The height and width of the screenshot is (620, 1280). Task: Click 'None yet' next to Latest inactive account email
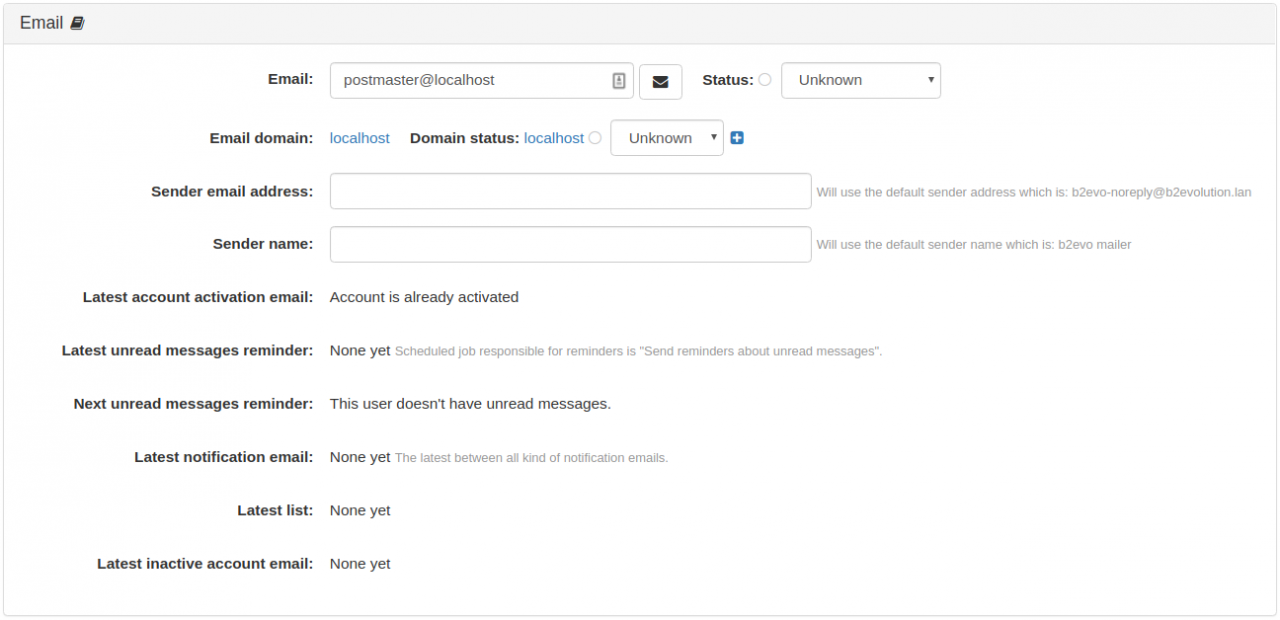360,564
